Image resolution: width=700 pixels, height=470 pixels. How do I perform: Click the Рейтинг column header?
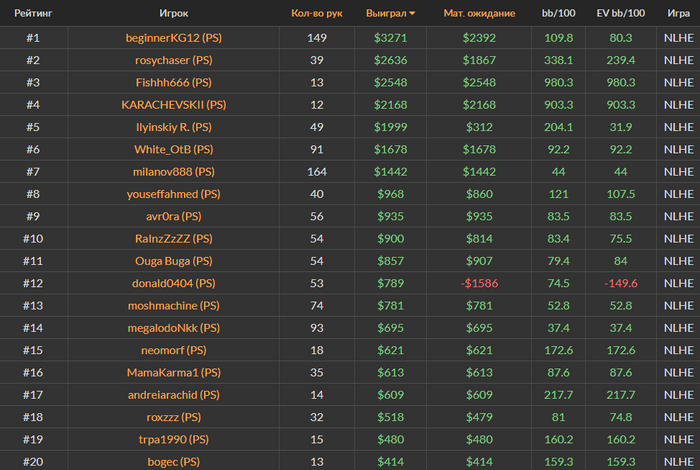[x=33, y=14]
